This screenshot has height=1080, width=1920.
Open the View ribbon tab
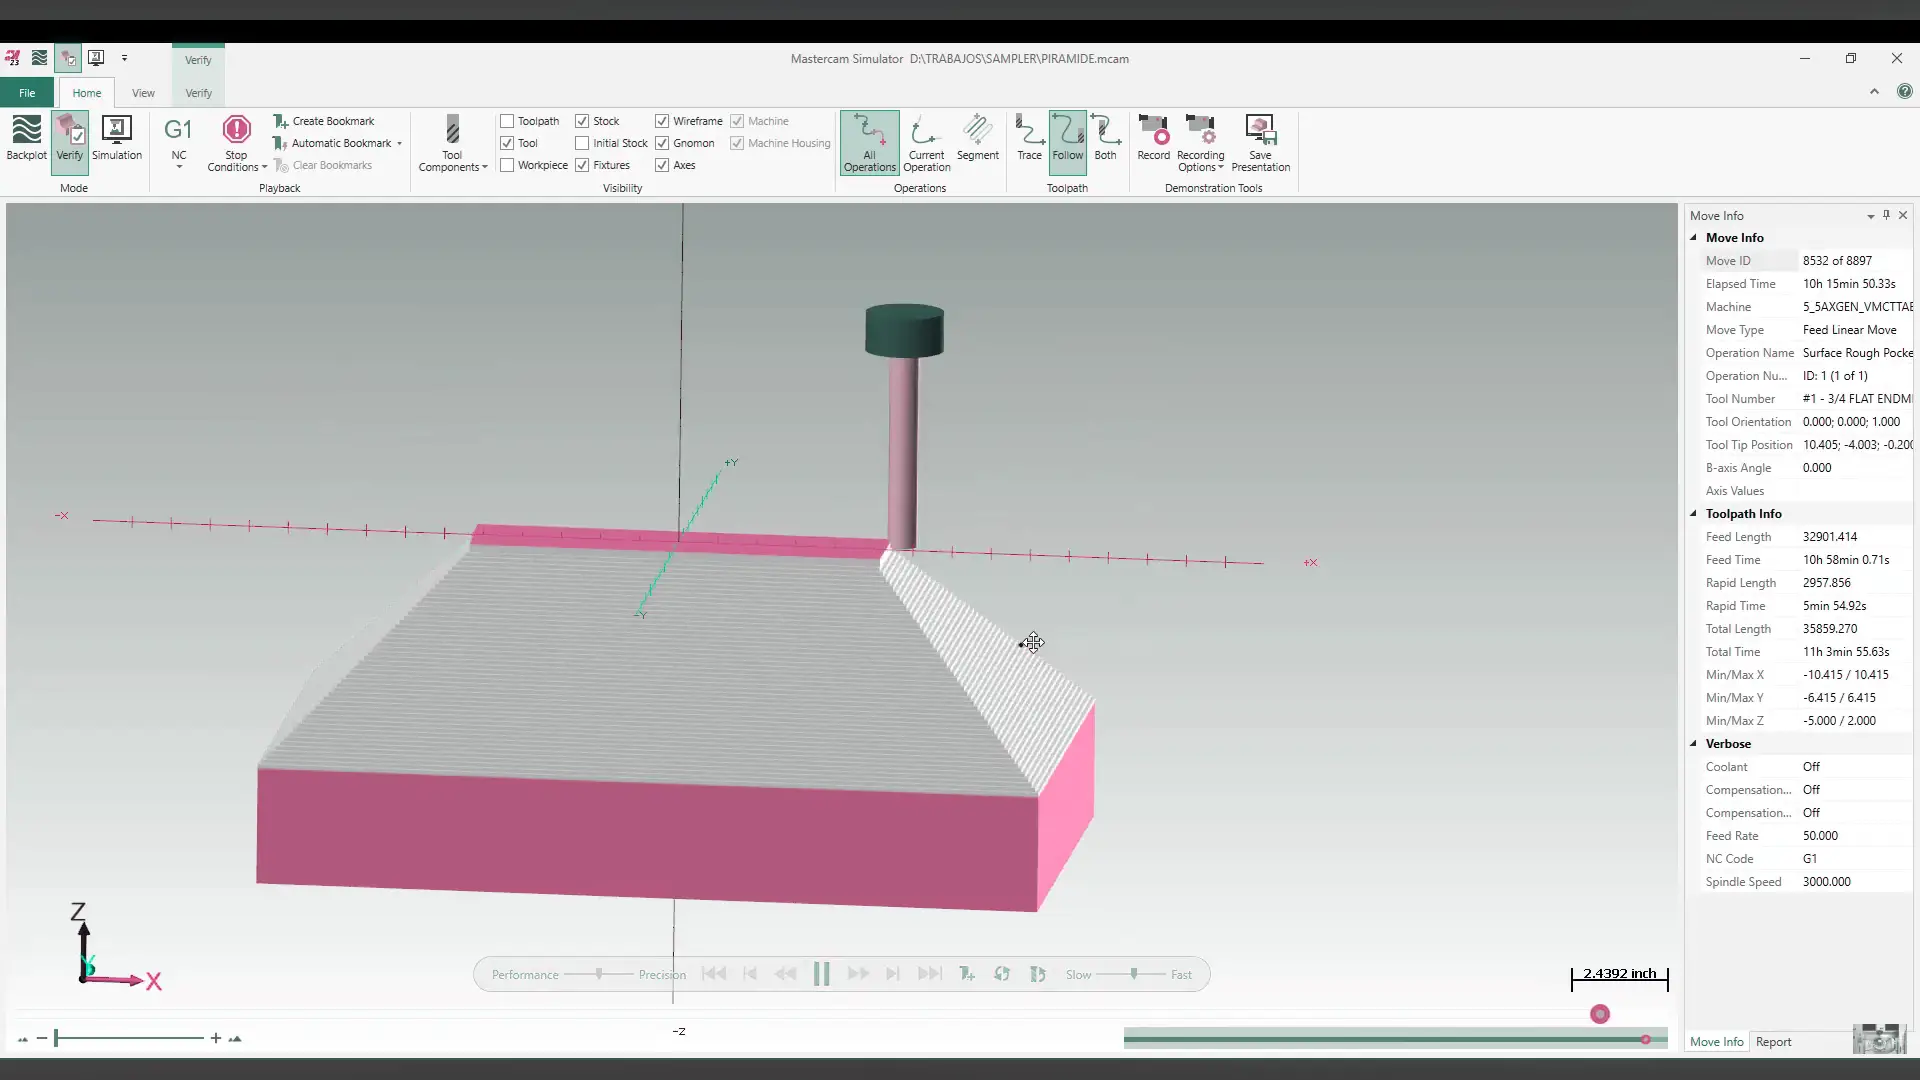click(x=143, y=93)
